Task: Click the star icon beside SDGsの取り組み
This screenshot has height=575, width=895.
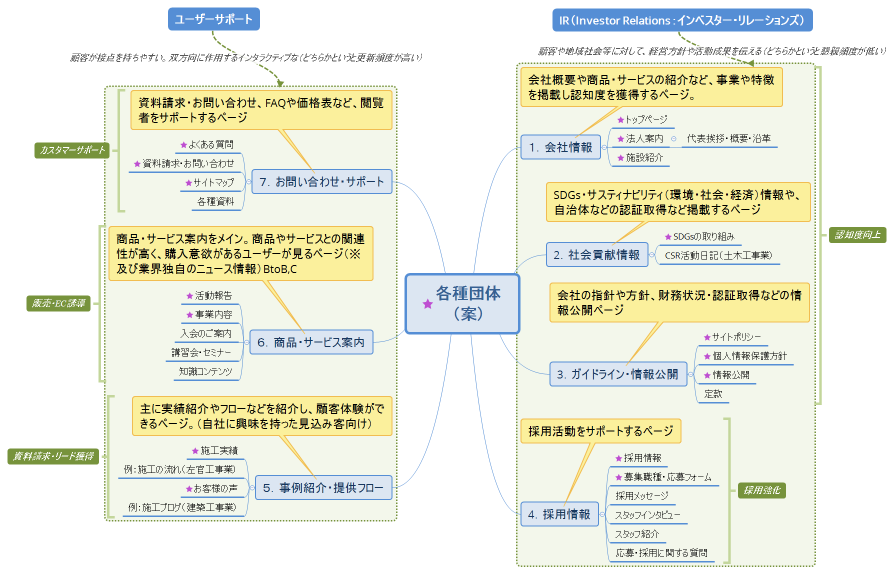Action: tap(668, 237)
